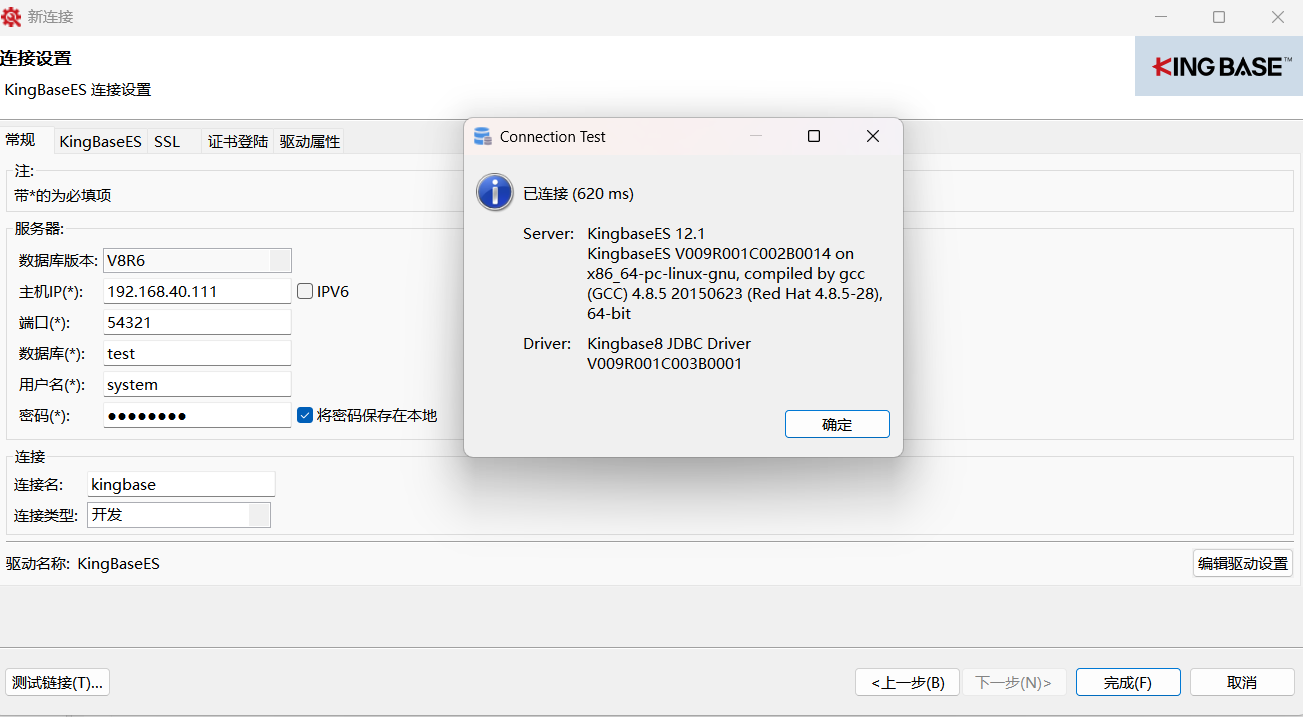Click the 完成(F) button
The height and width of the screenshot is (717, 1303).
coord(1127,683)
